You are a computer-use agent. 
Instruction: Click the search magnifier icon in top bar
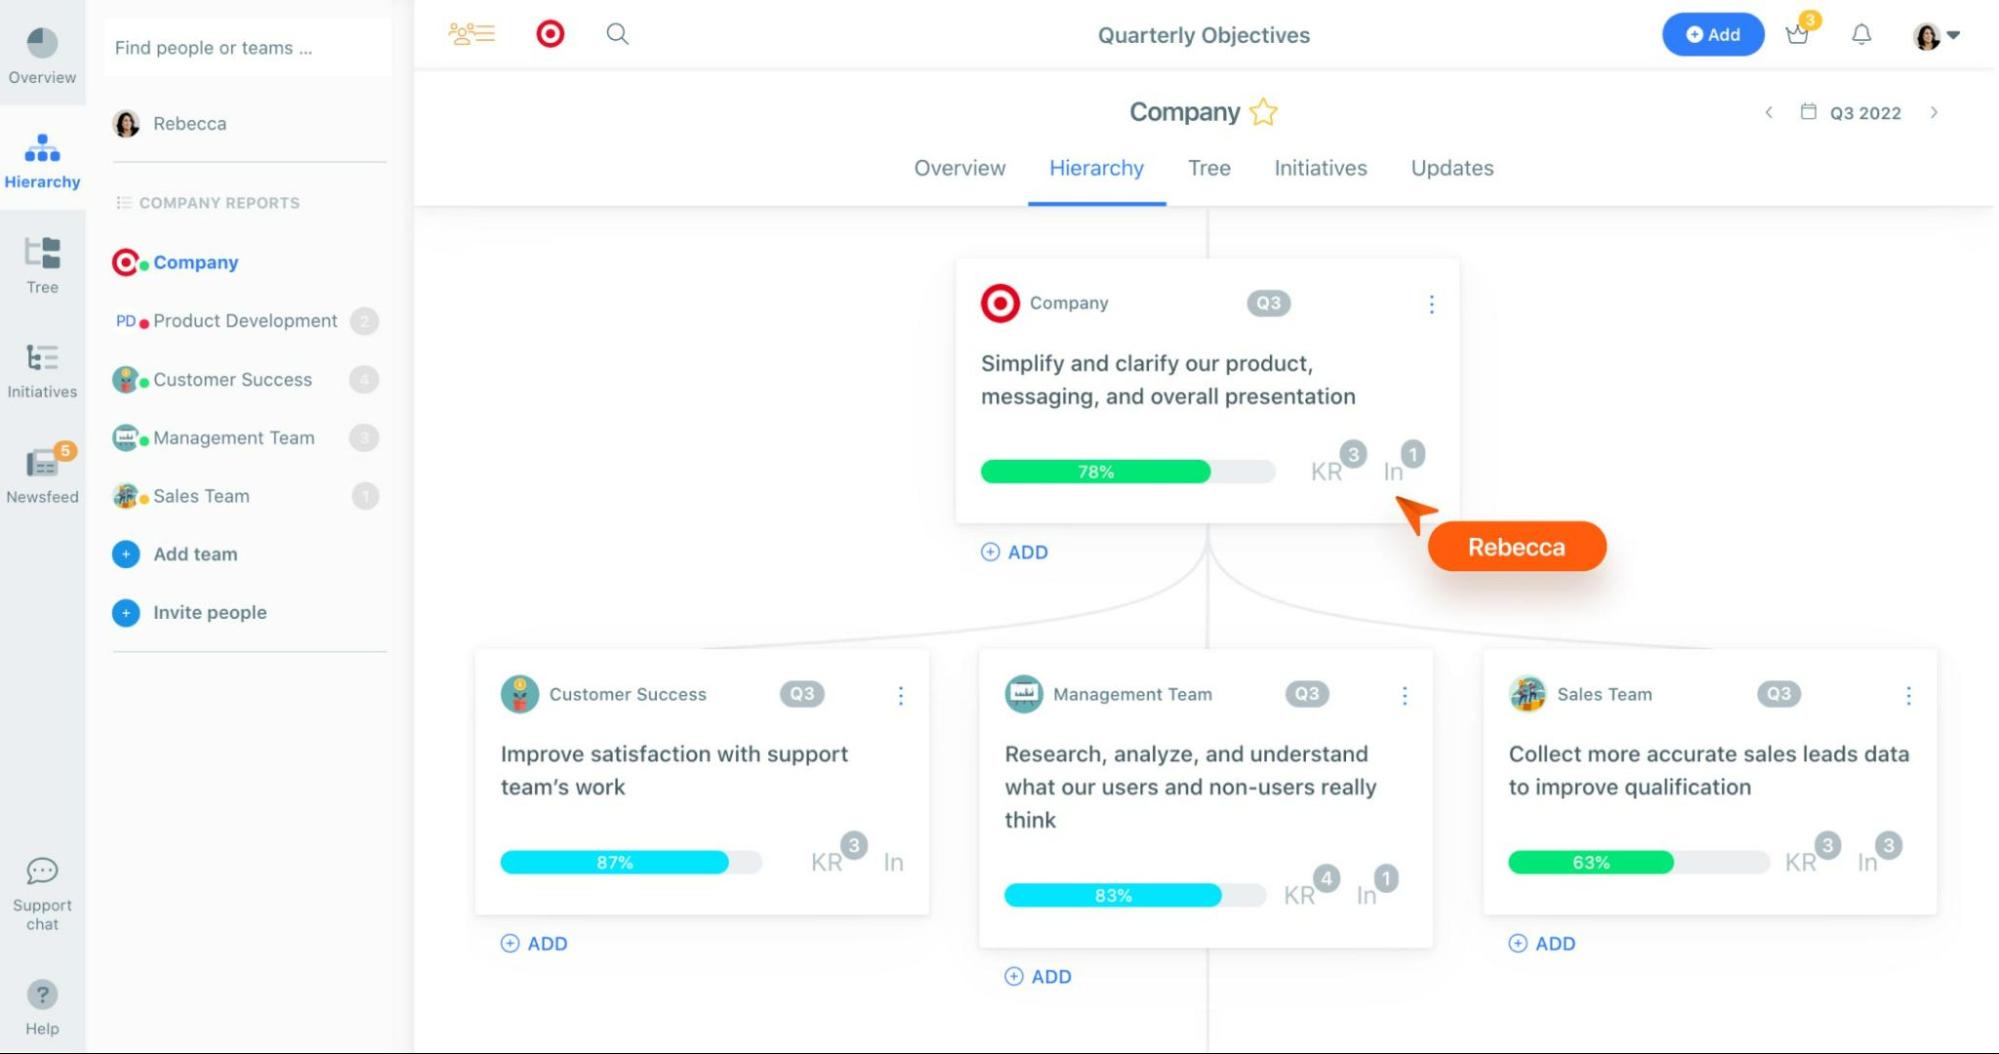617,35
